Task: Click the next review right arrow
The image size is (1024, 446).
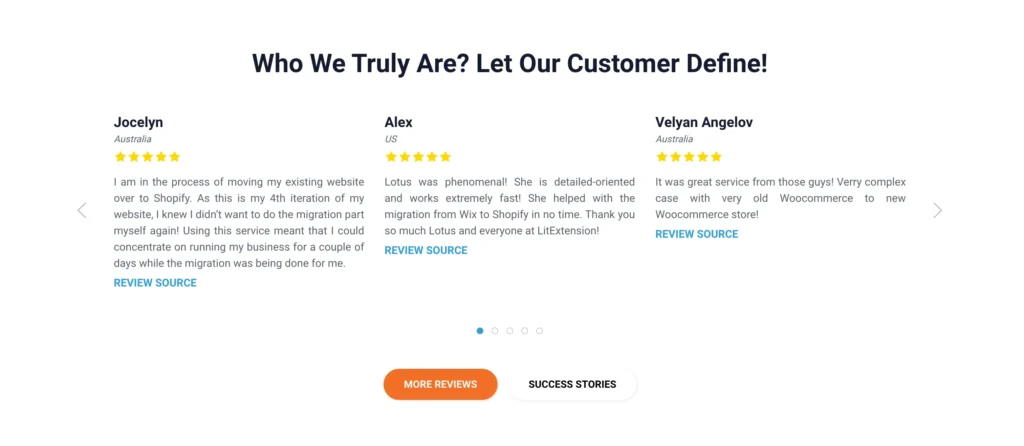Action: pyautogui.click(x=937, y=210)
